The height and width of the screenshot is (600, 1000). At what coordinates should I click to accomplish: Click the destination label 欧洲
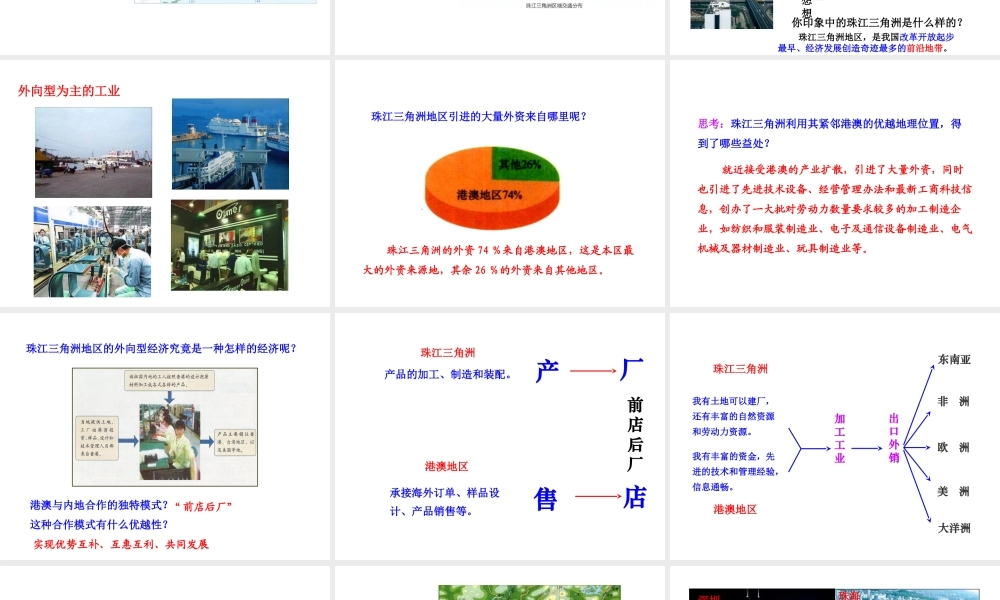[x=953, y=448]
